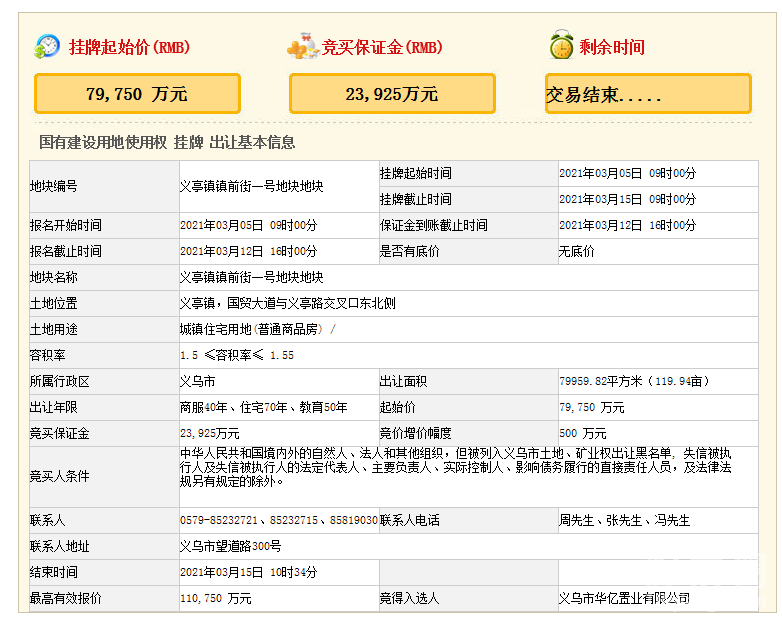Click the 土地位置 address value cell

point(287,303)
